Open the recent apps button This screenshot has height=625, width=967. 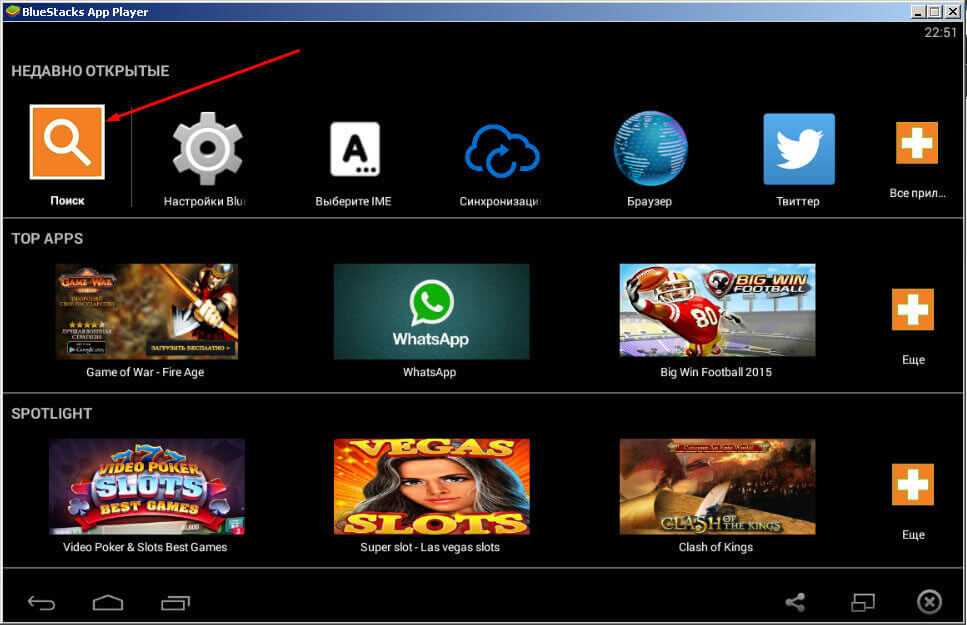(175, 602)
